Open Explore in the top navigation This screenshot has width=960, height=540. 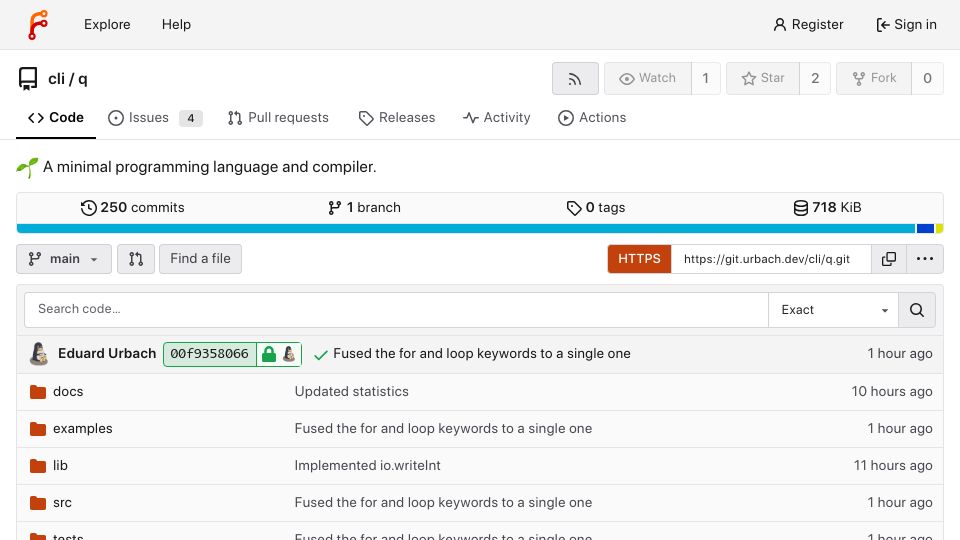point(107,24)
